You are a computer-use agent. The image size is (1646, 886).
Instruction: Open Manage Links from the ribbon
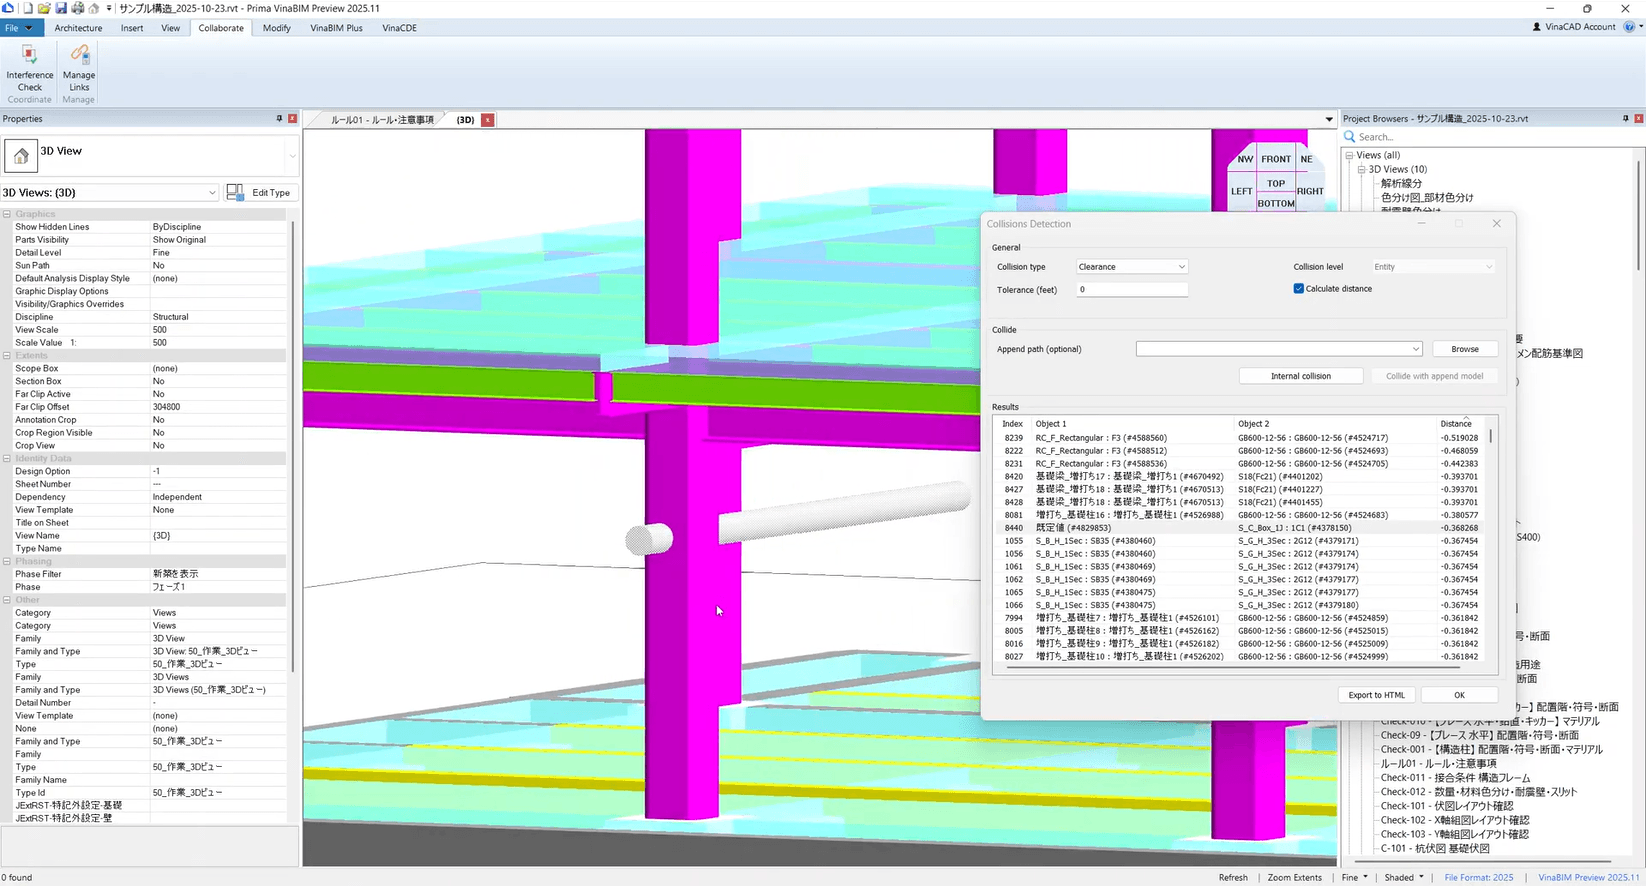79,55
